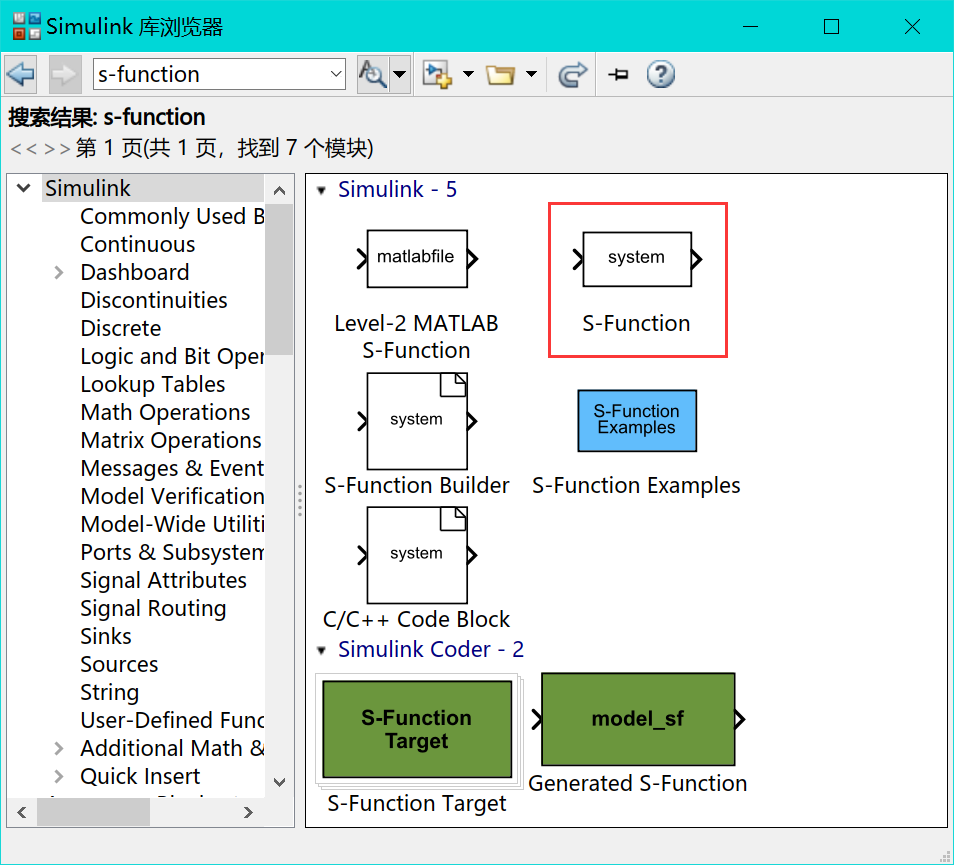Open the search history combo box arrow

(336, 74)
